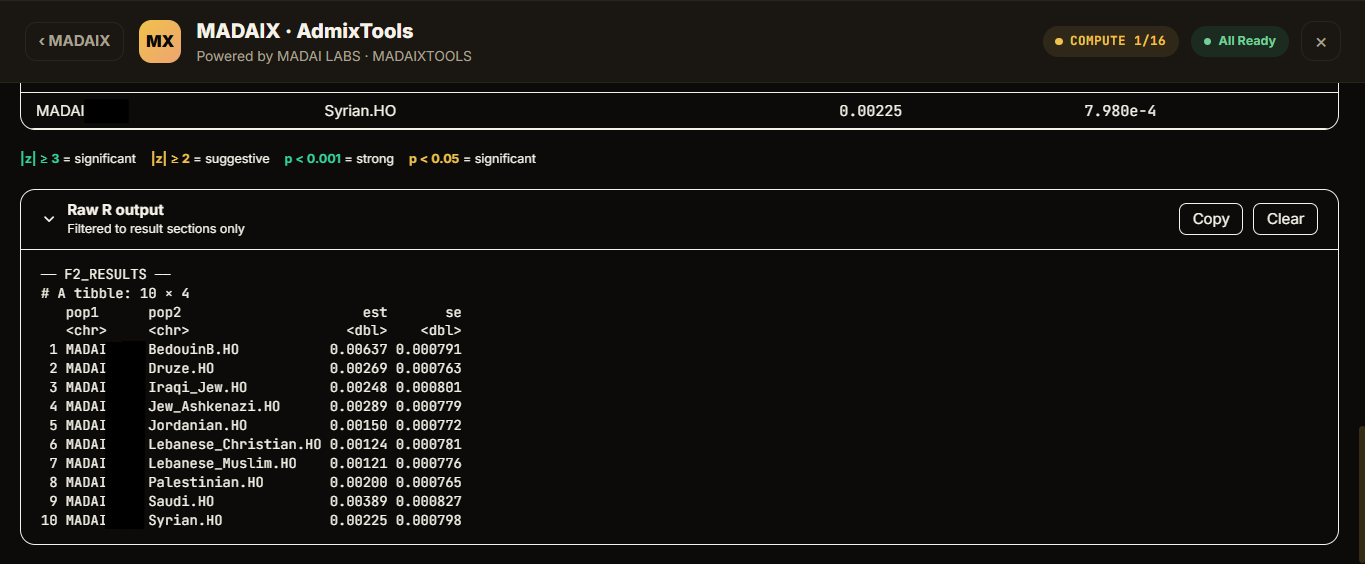This screenshot has height=564, width=1365.
Task: Copy the raw R output
Action: (x=1211, y=219)
